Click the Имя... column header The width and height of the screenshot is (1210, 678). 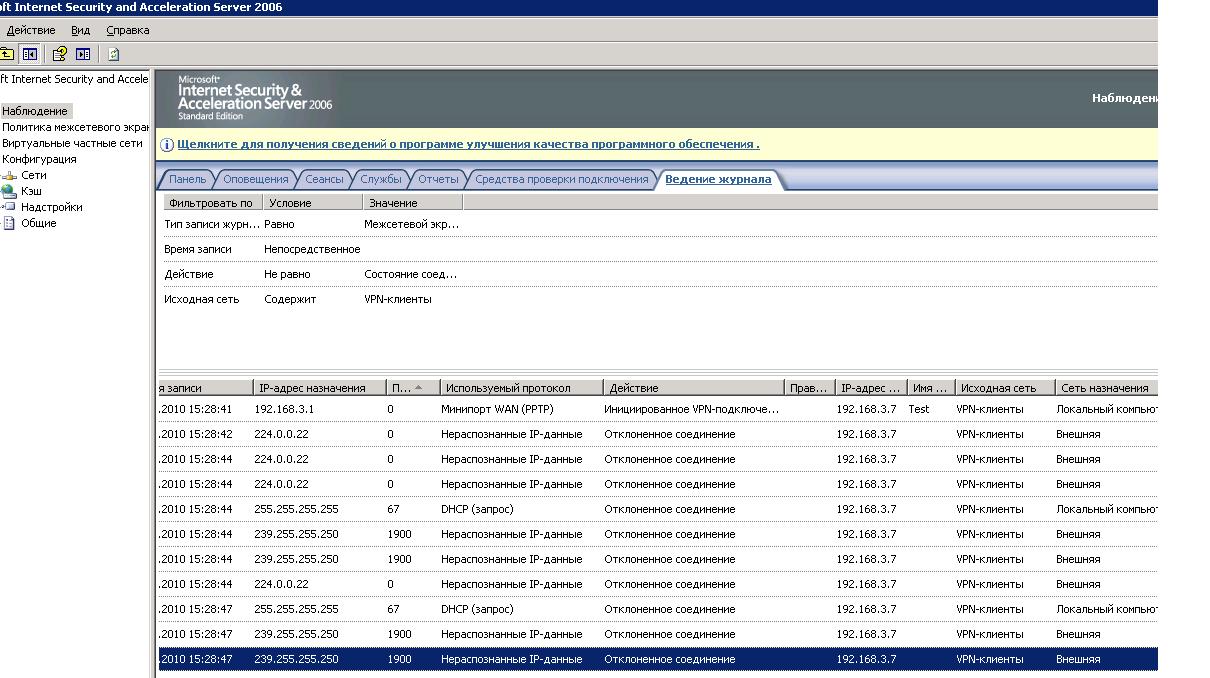[x=931, y=388]
